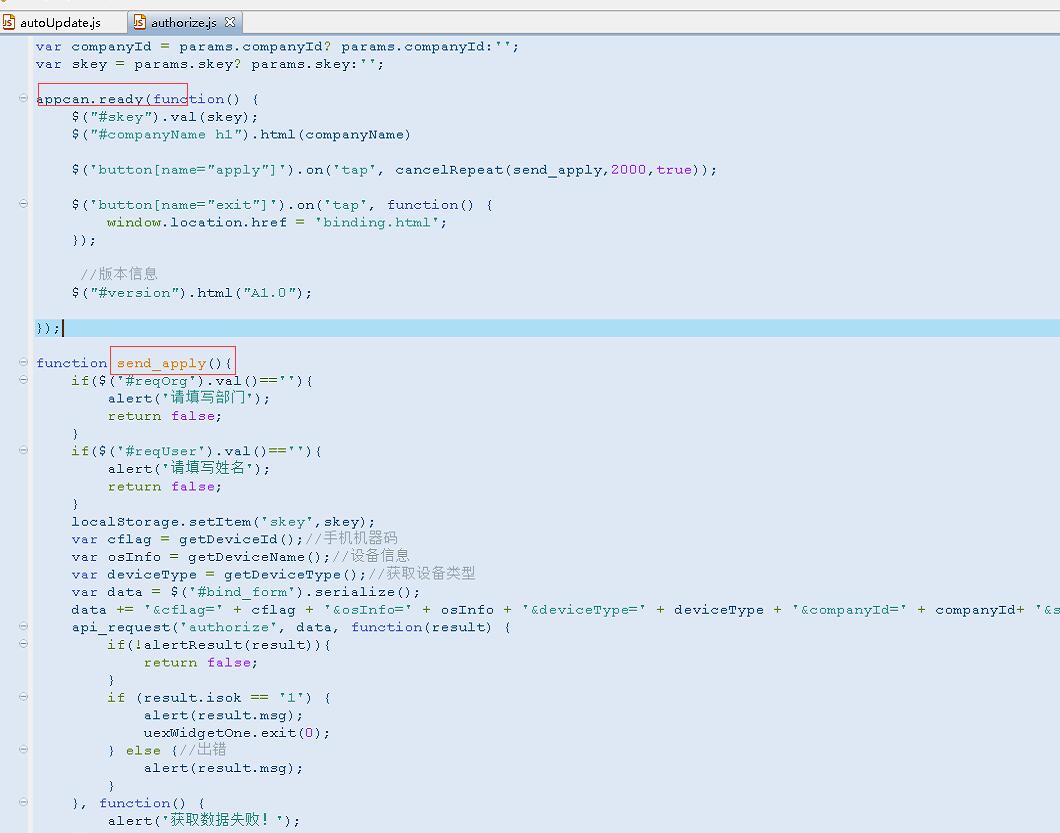Click the highlighted }); line
Screen dimensions: 1060x833
tap(547, 328)
